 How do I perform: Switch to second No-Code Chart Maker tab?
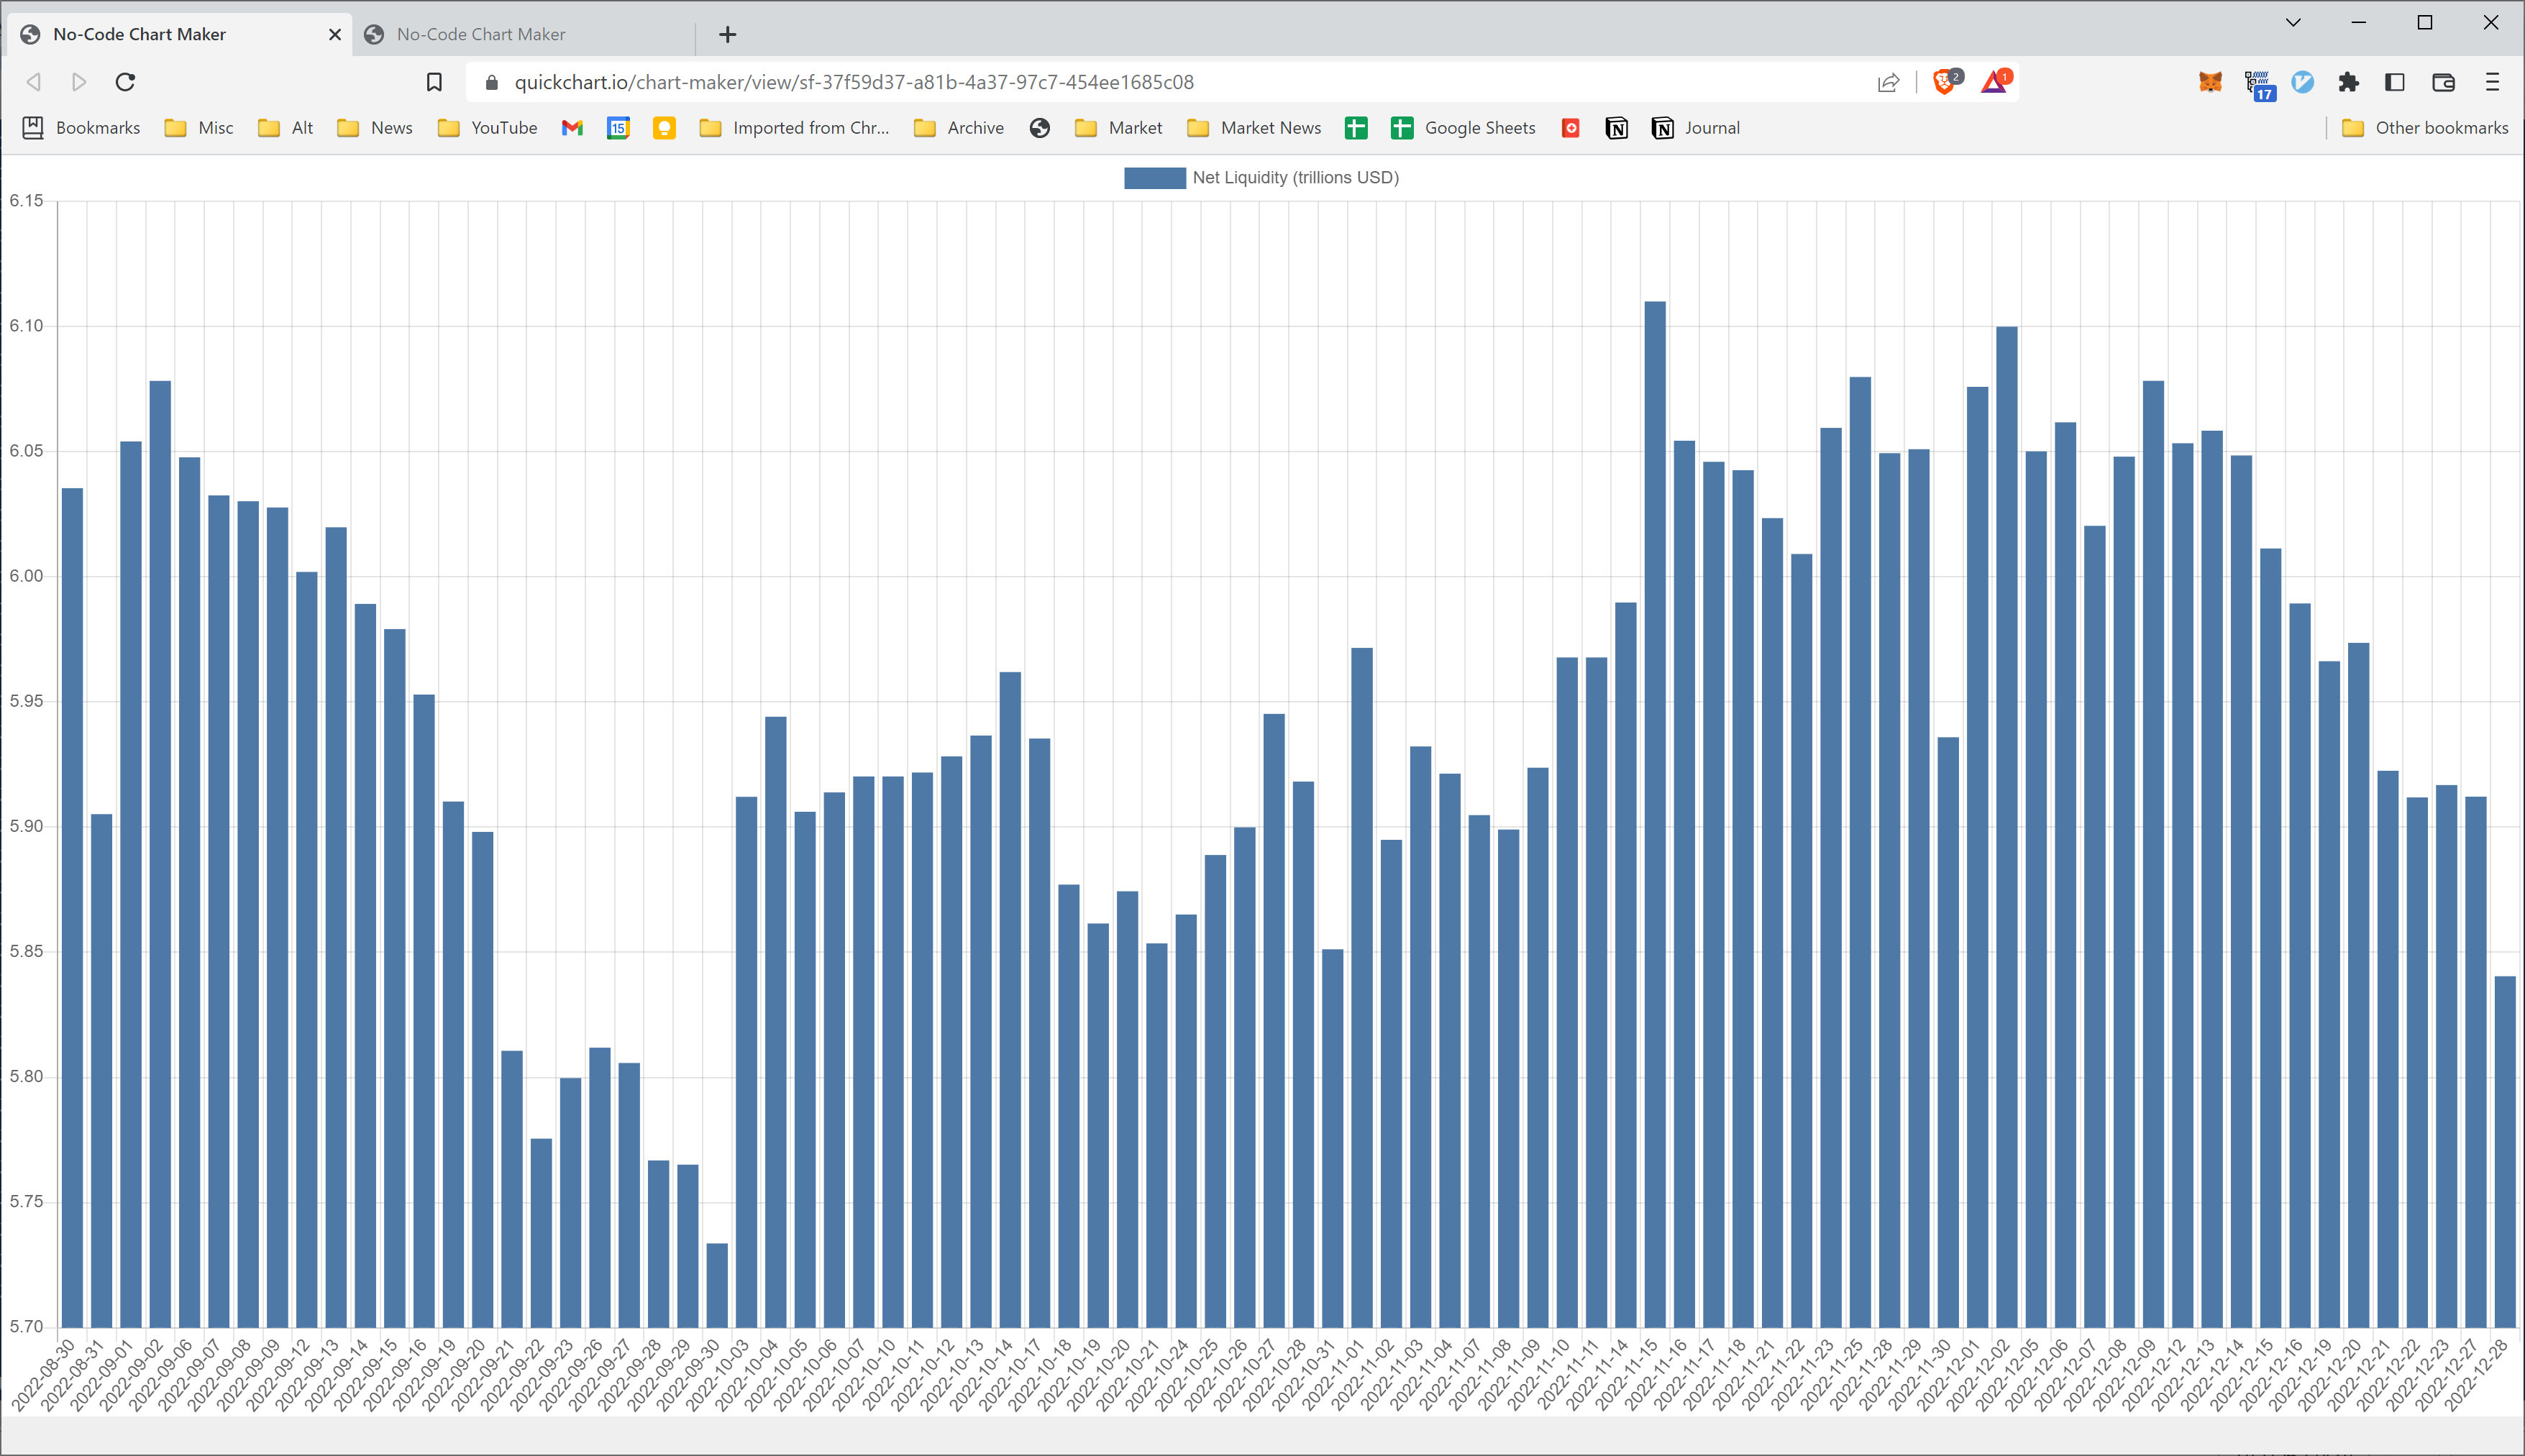click(x=520, y=34)
